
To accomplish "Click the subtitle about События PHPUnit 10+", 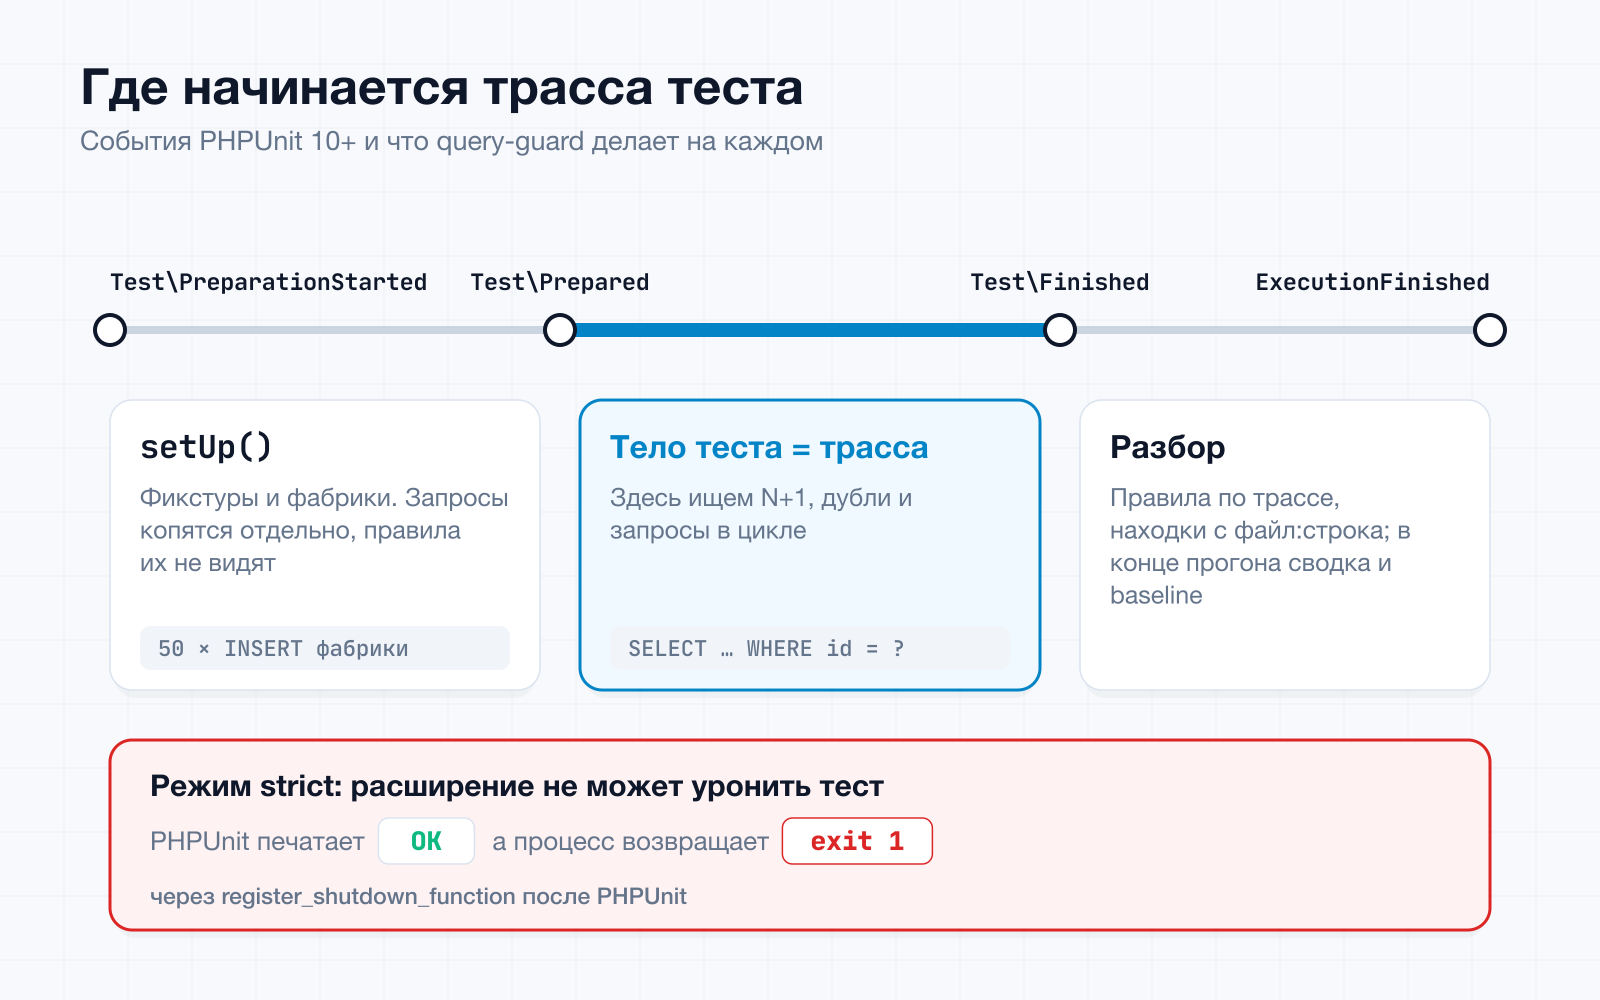I will pos(452,141).
